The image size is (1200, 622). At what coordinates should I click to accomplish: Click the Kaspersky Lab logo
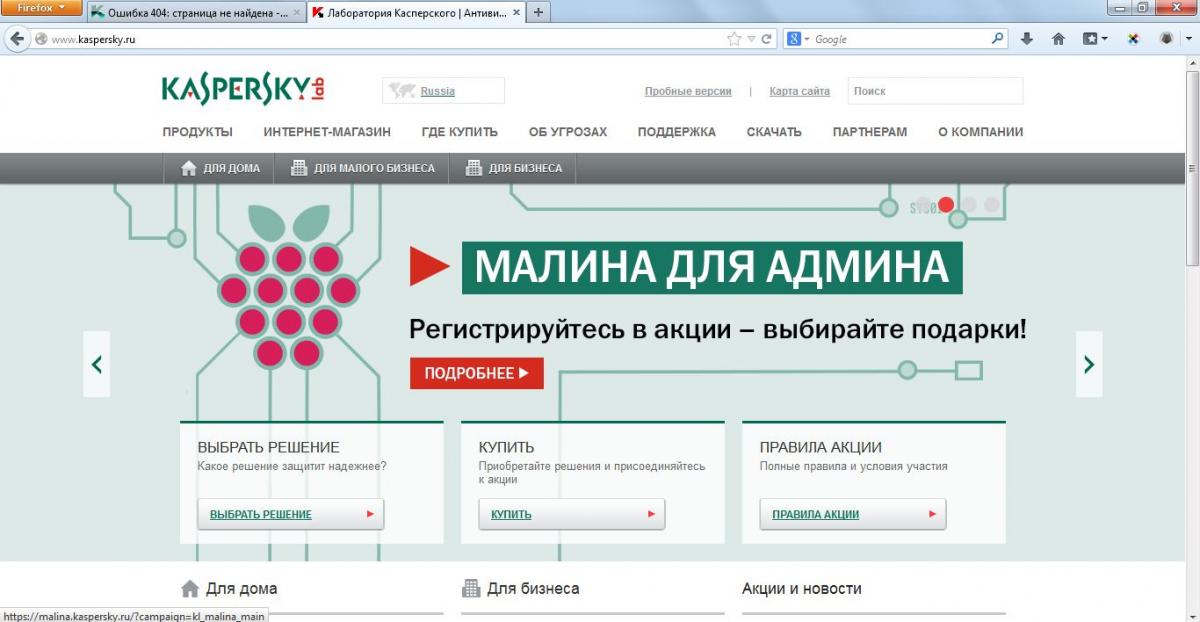pos(244,88)
